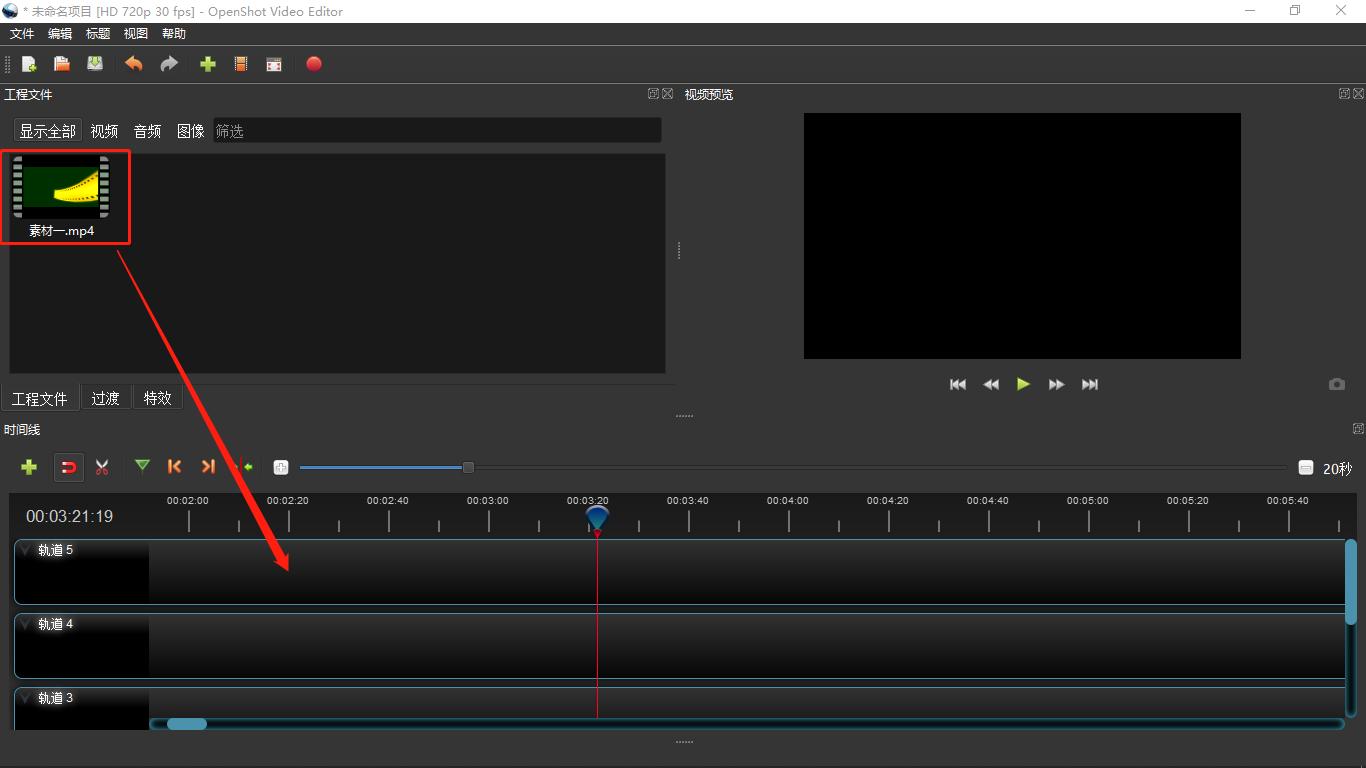Click the 20秒 zoom level label

click(1337, 468)
